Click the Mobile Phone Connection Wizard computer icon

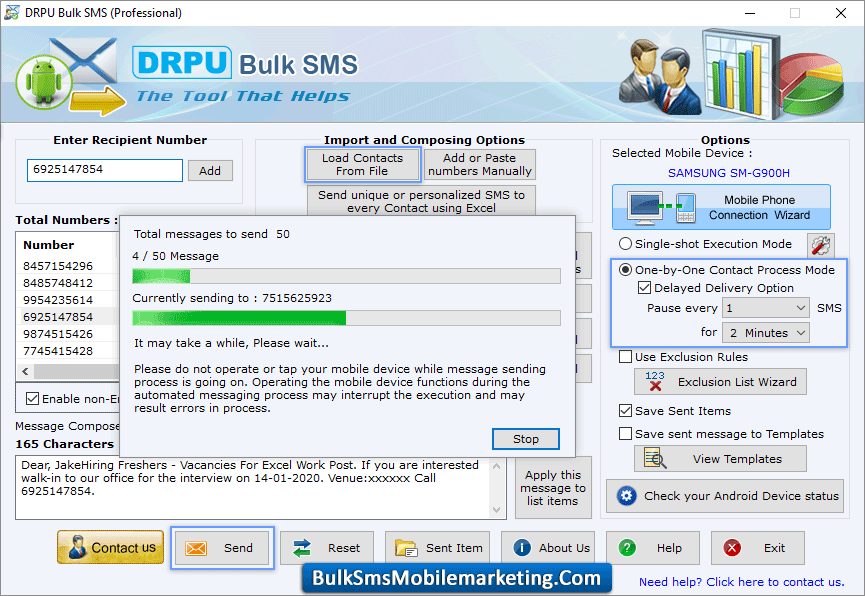(x=644, y=207)
